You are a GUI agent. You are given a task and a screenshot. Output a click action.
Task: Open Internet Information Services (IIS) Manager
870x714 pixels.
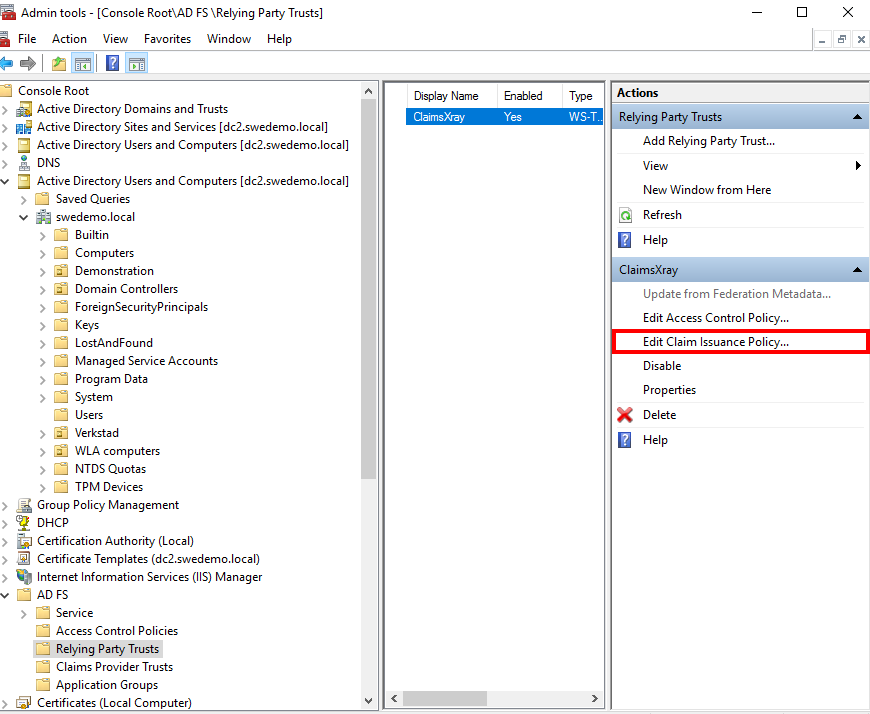(x=149, y=577)
